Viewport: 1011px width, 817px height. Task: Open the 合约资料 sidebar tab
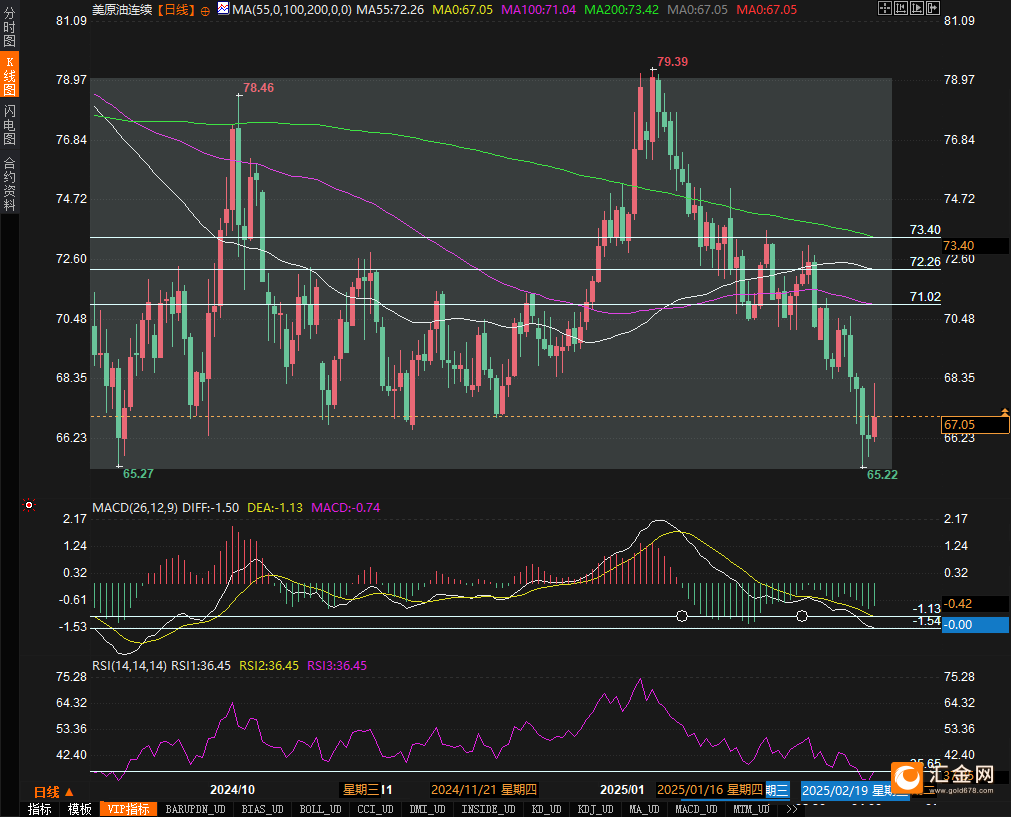coord(9,183)
